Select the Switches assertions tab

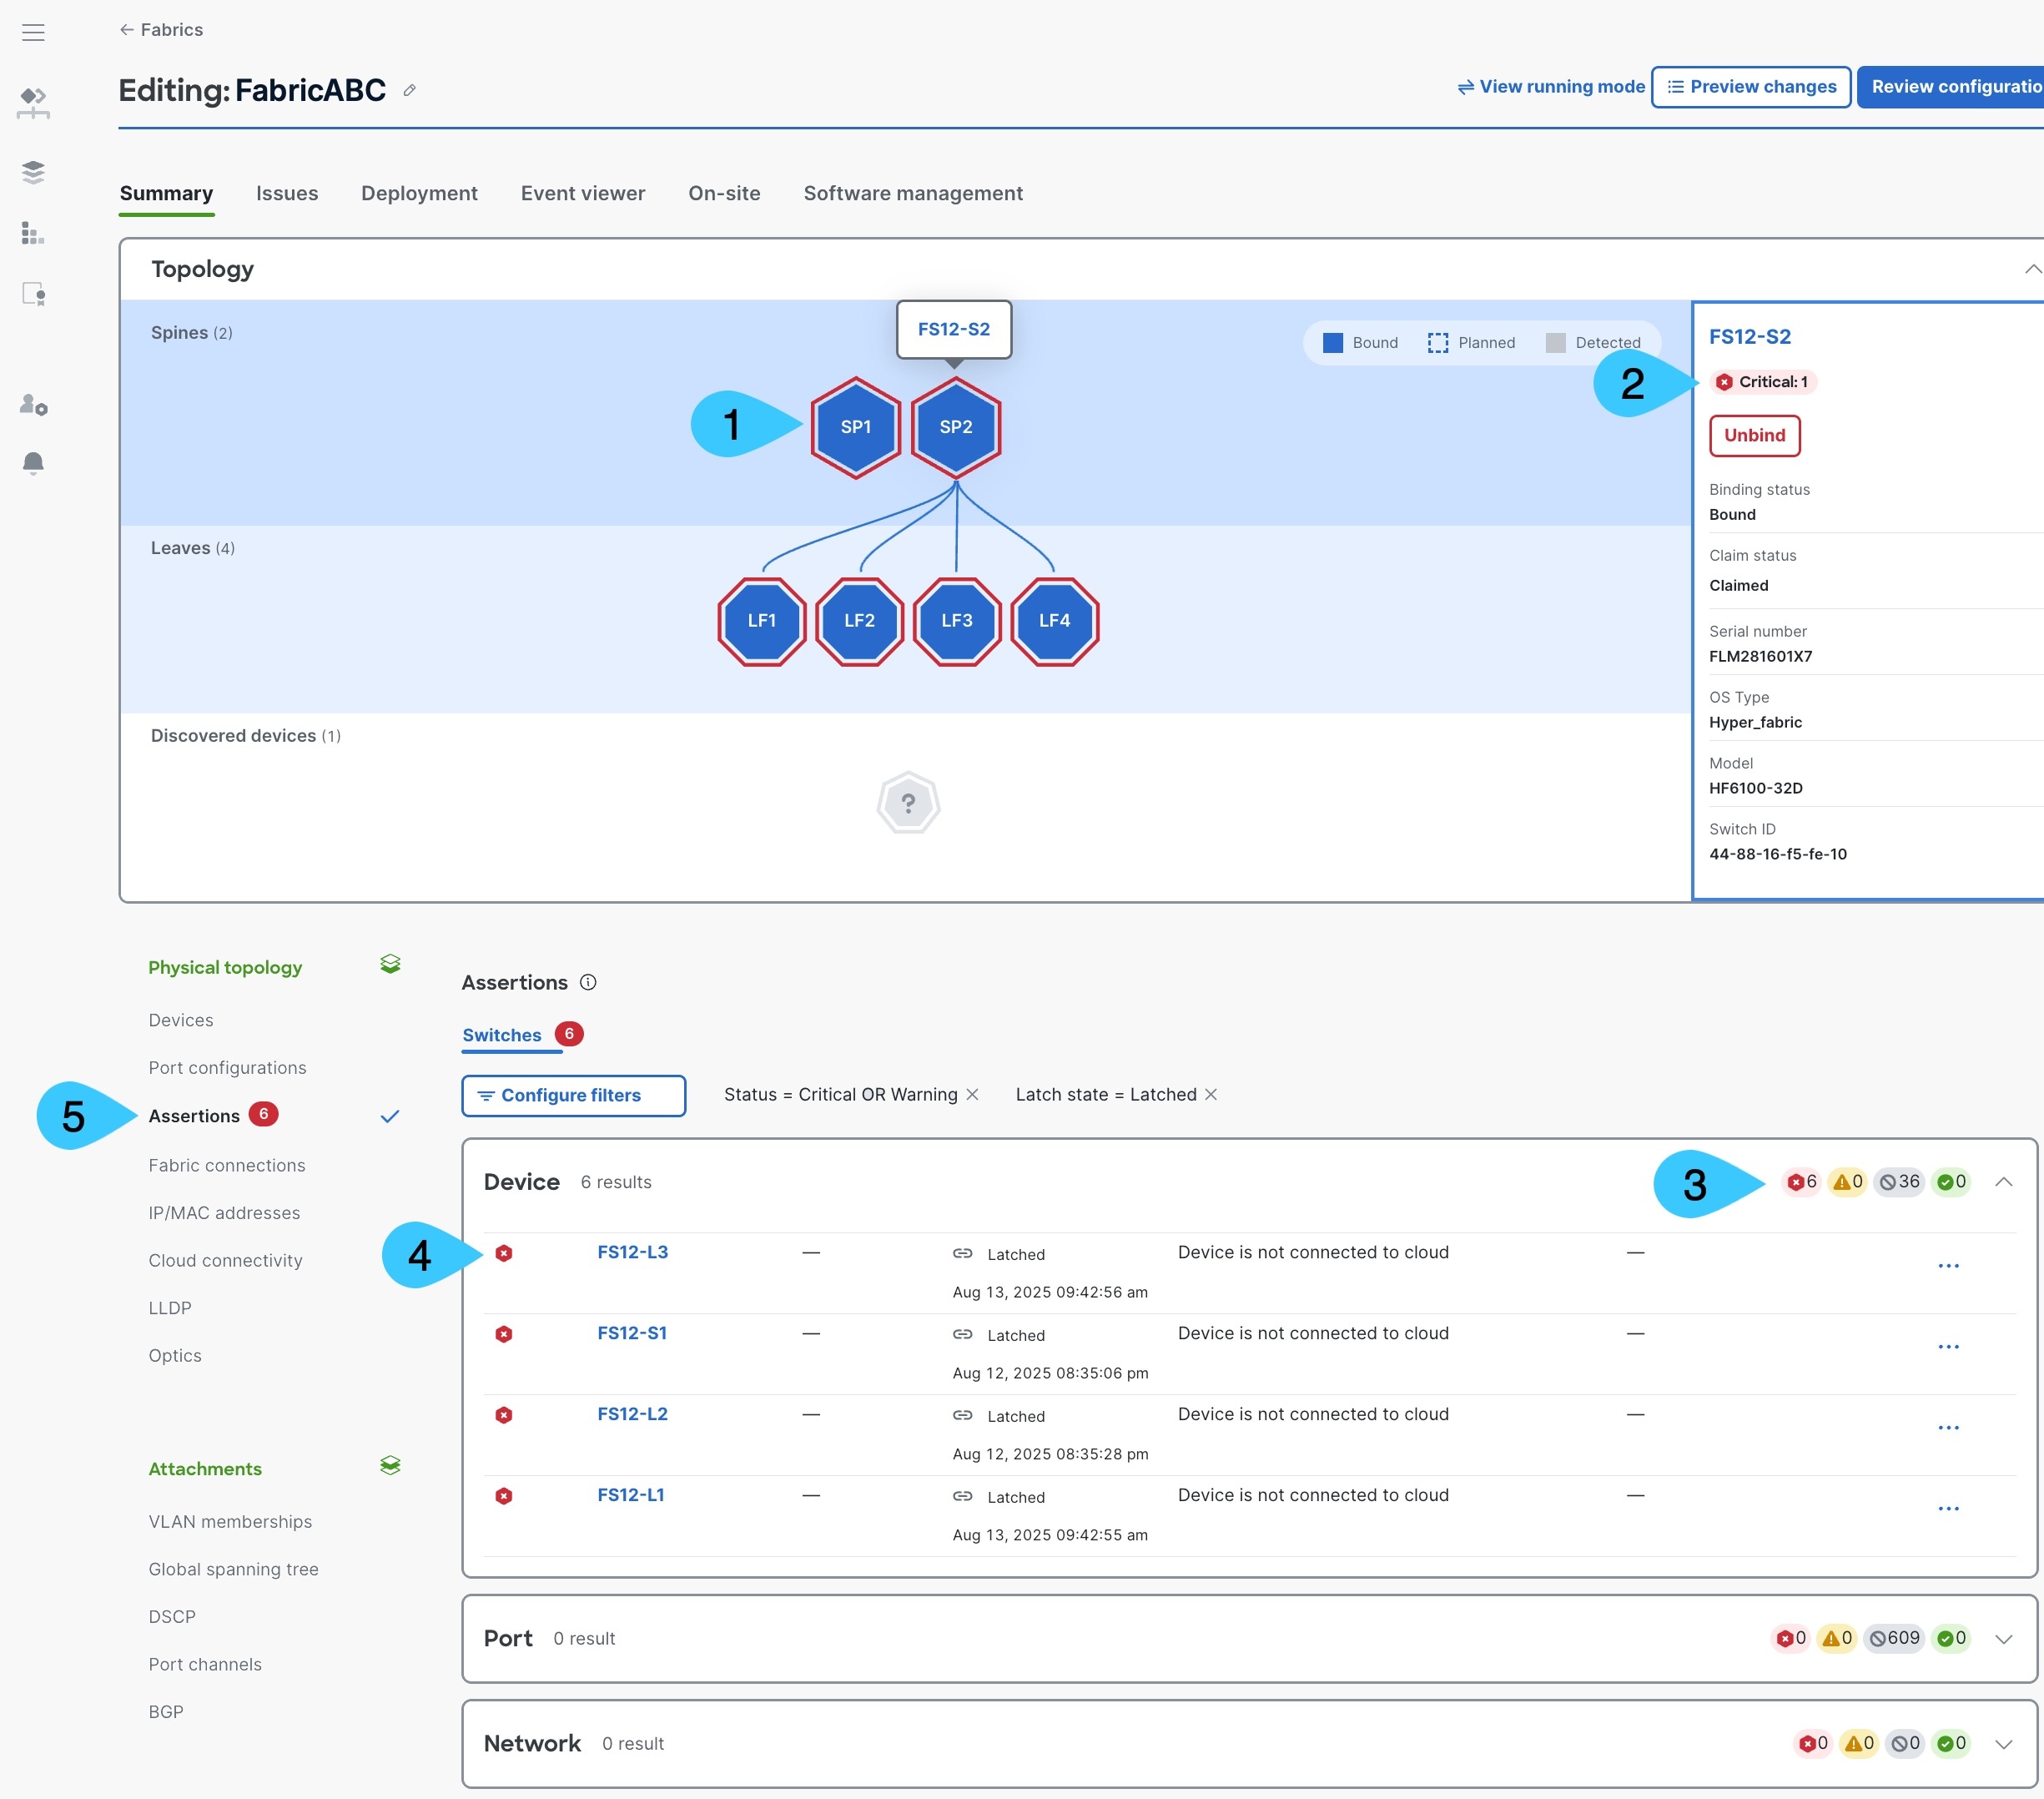[x=502, y=1035]
